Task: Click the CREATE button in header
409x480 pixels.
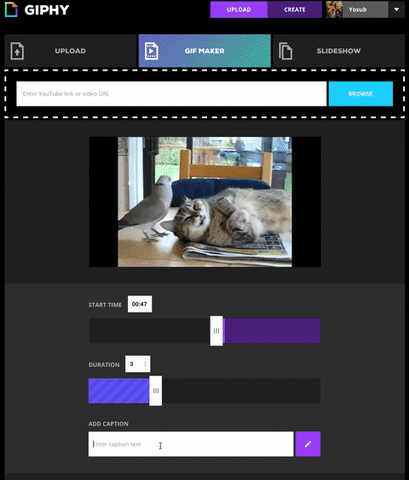Action: point(294,10)
